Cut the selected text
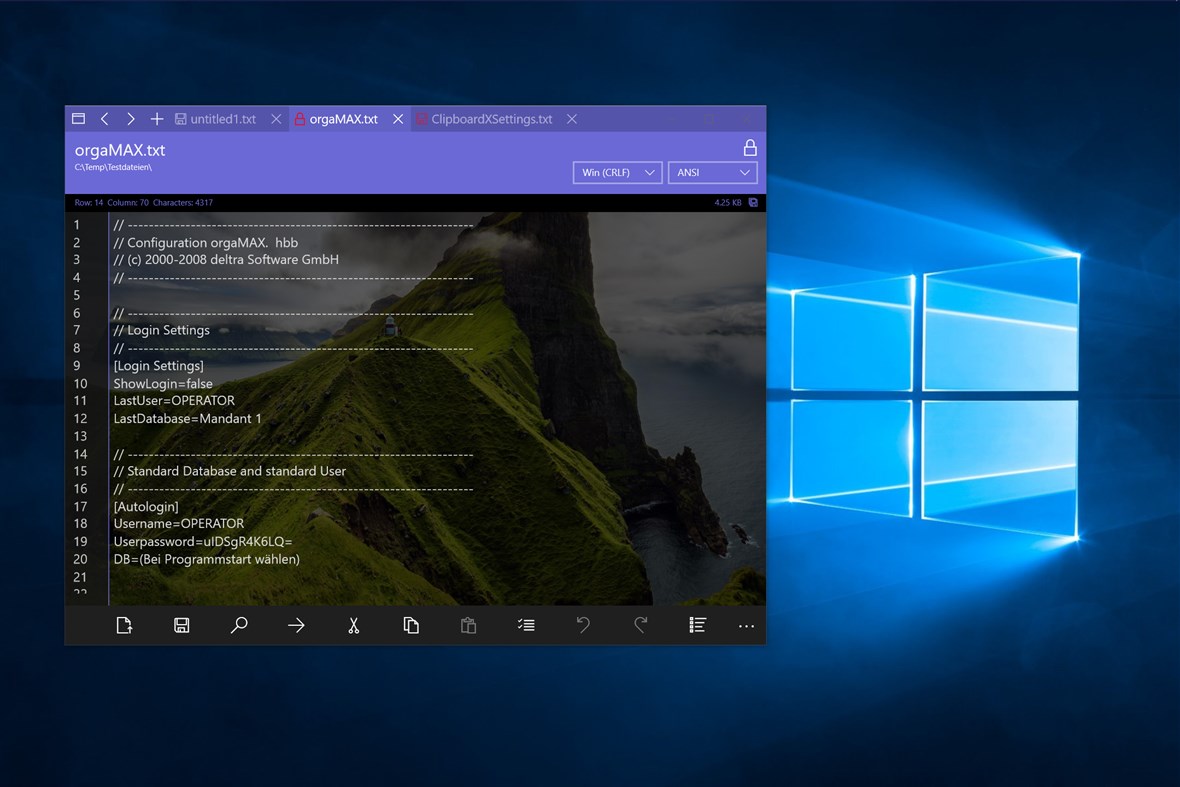Image resolution: width=1180 pixels, height=787 pixels. [x=353, y=625]
